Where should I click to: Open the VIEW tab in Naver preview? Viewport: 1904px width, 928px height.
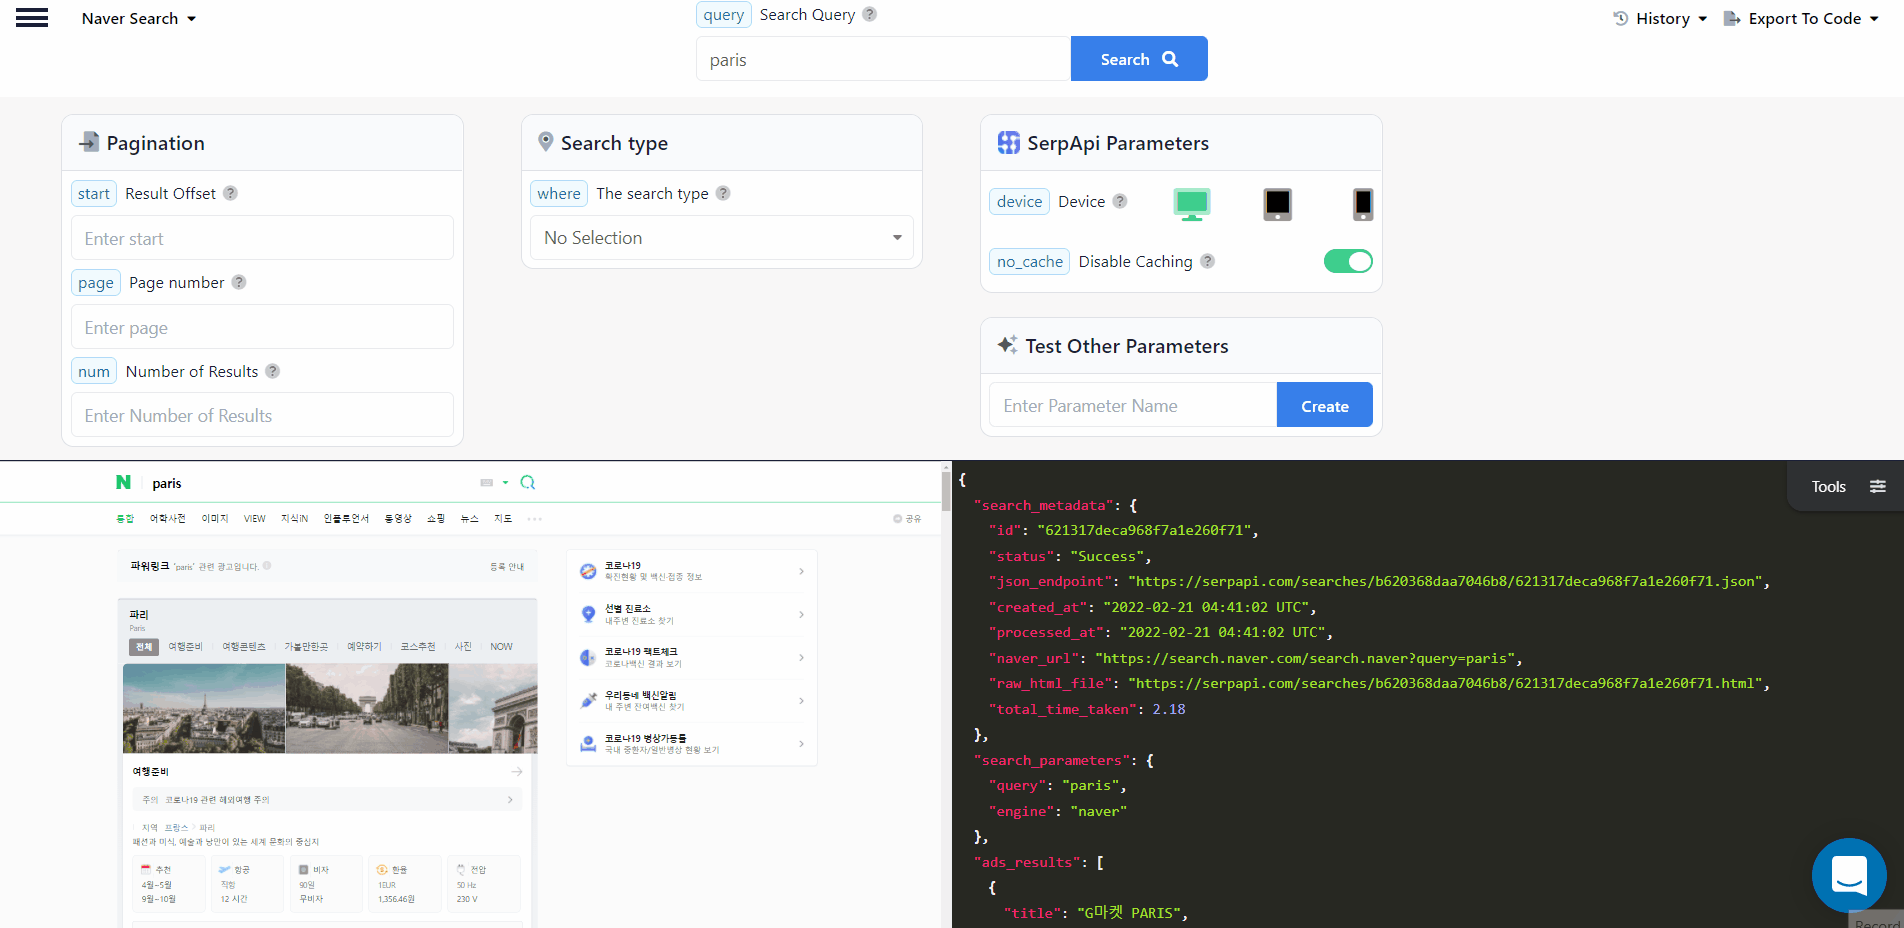point(255,518)
